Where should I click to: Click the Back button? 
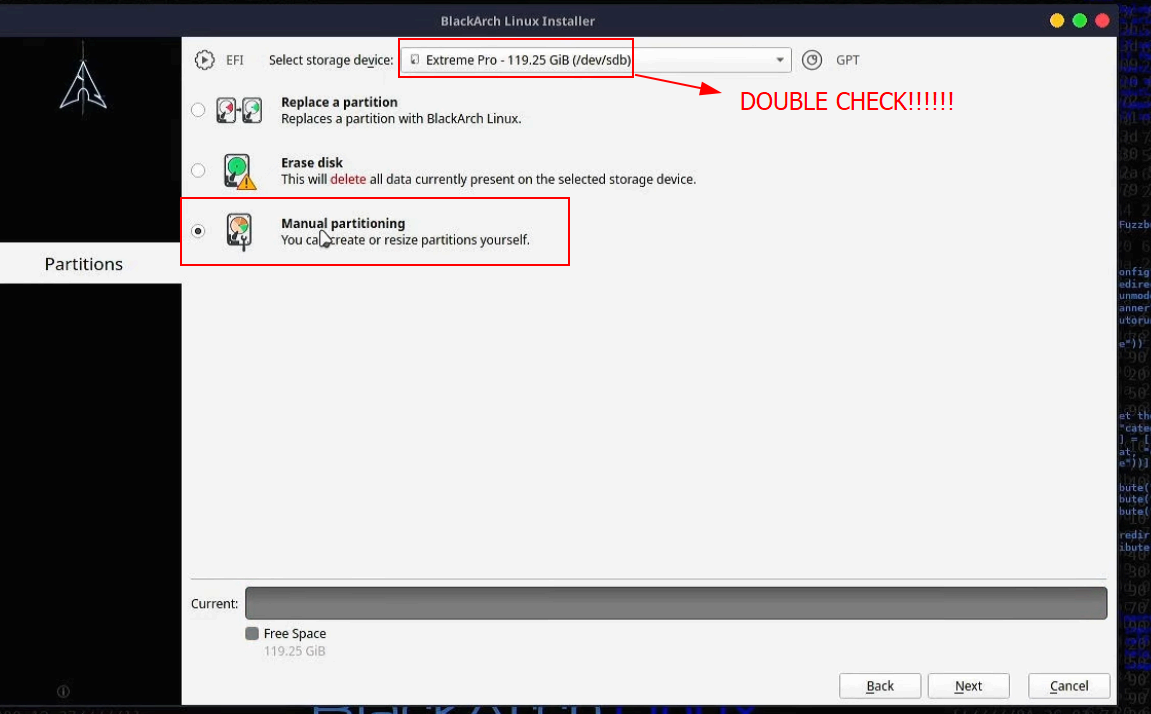tap(879, 686)
